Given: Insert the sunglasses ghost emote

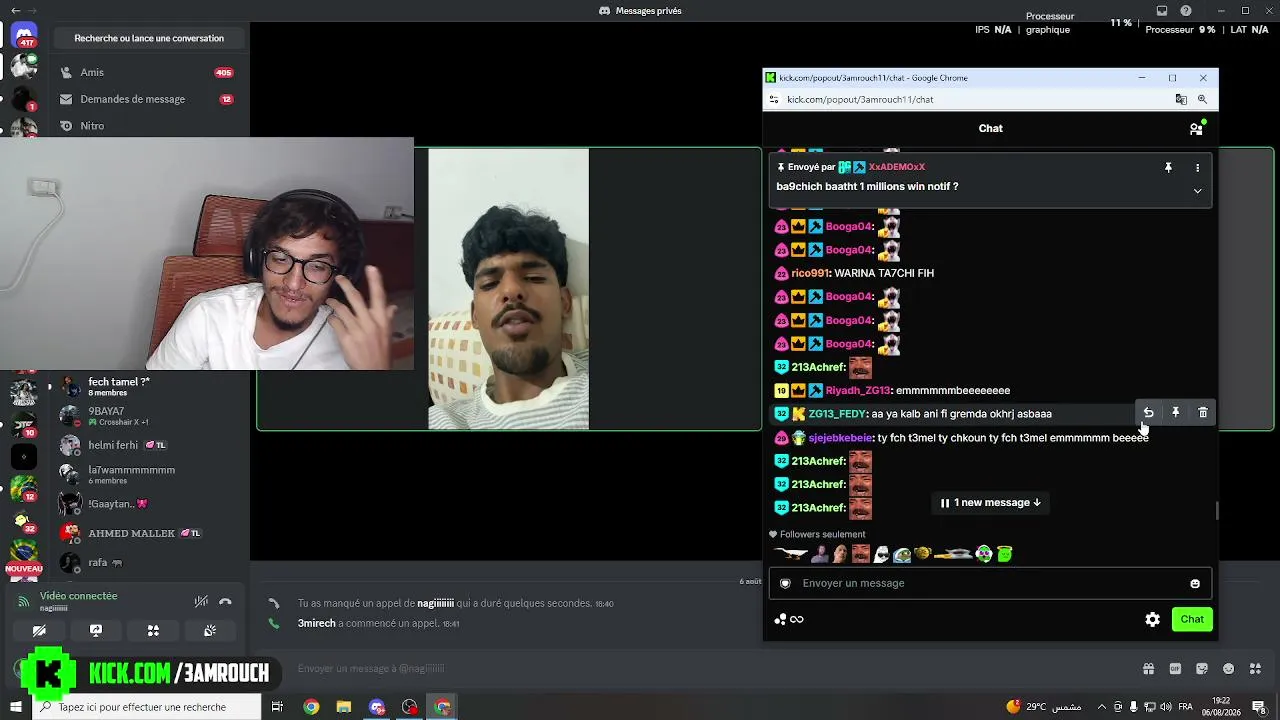Looking at the screenshot, I should click(x=881, y=554).
